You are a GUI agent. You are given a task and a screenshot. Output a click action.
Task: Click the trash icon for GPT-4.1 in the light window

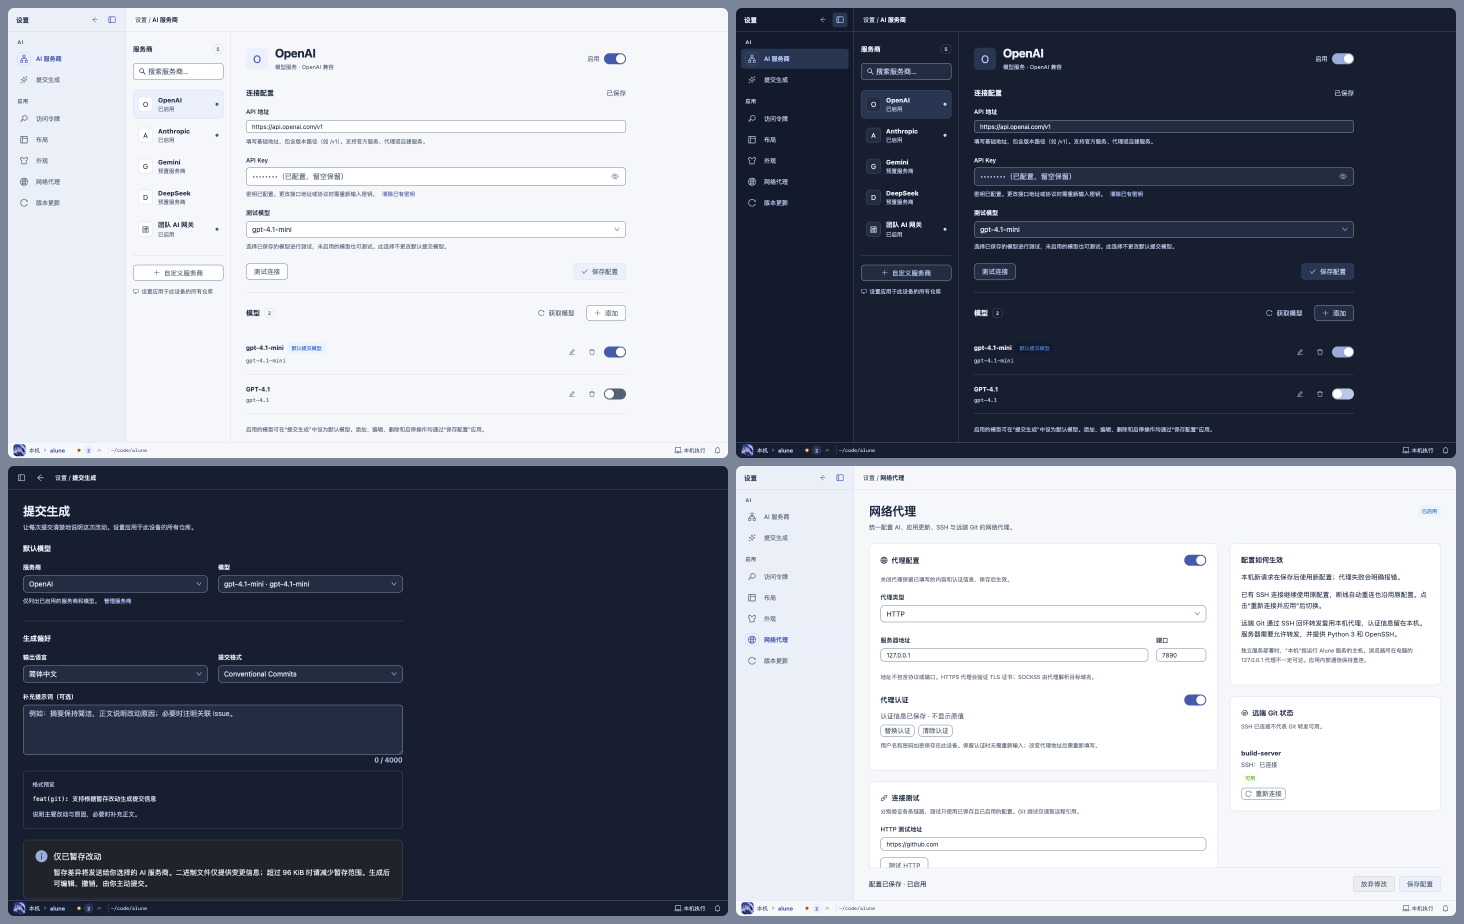point(592,394)
